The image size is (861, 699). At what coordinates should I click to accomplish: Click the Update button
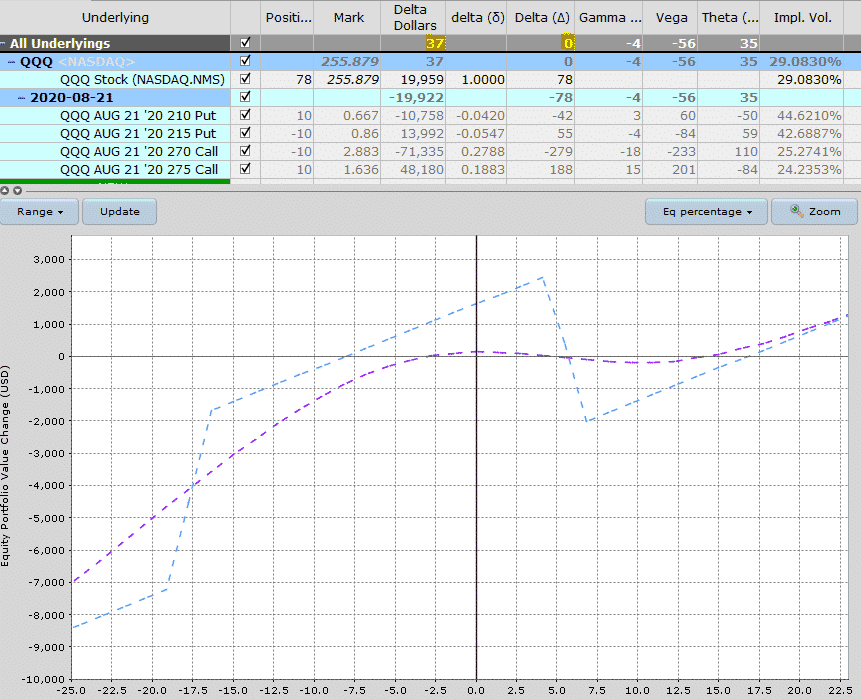pos(120,211)
